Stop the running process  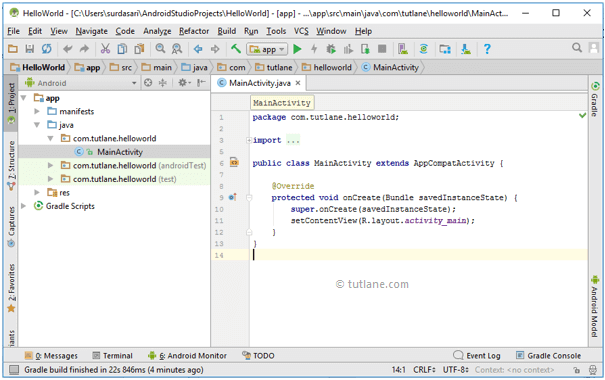click(x=382, y=49)
